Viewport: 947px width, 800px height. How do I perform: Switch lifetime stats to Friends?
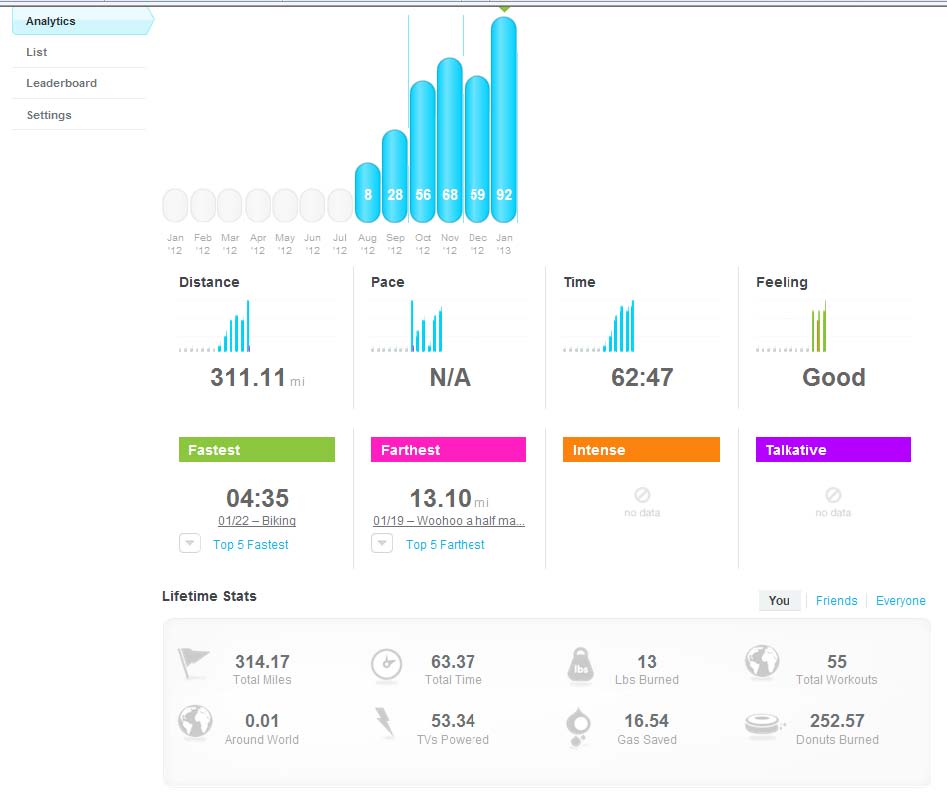tap(836, 601)
